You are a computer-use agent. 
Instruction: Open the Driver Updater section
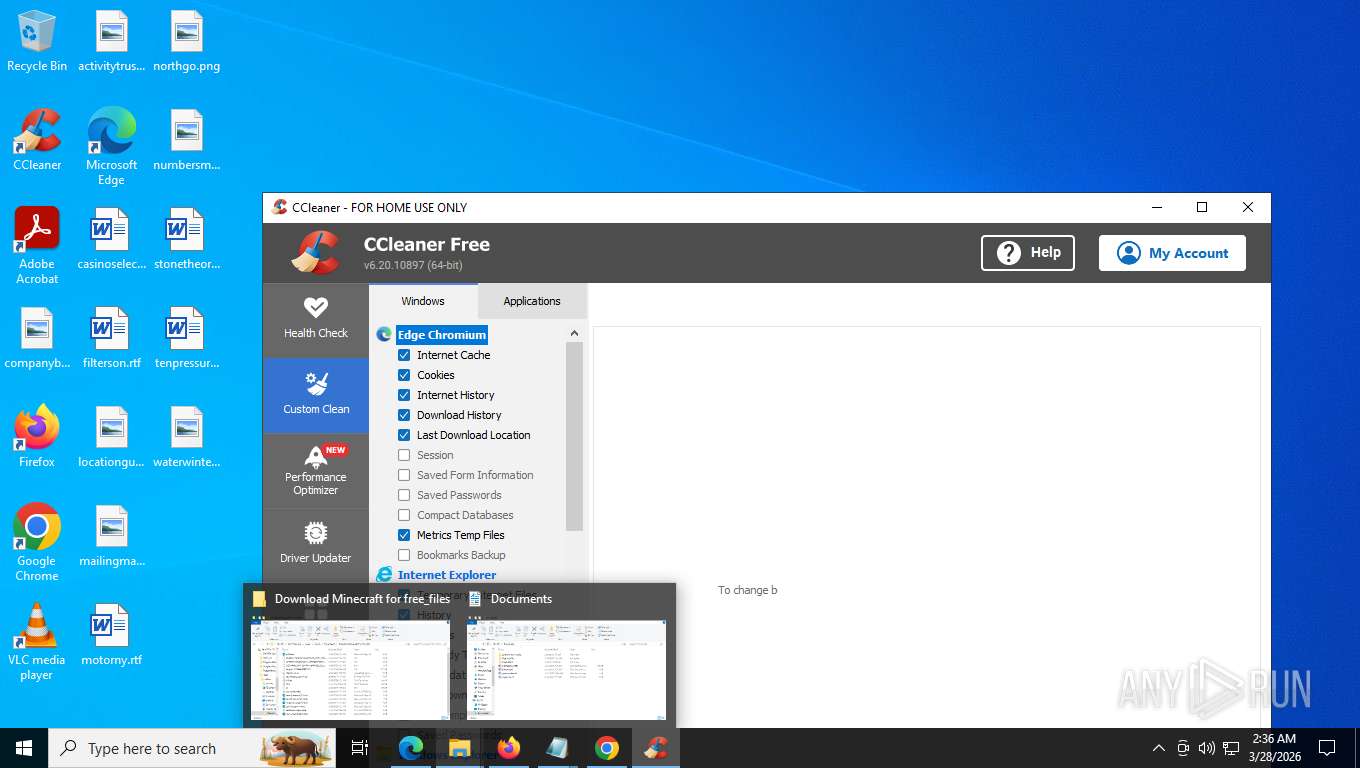point(316,543)
